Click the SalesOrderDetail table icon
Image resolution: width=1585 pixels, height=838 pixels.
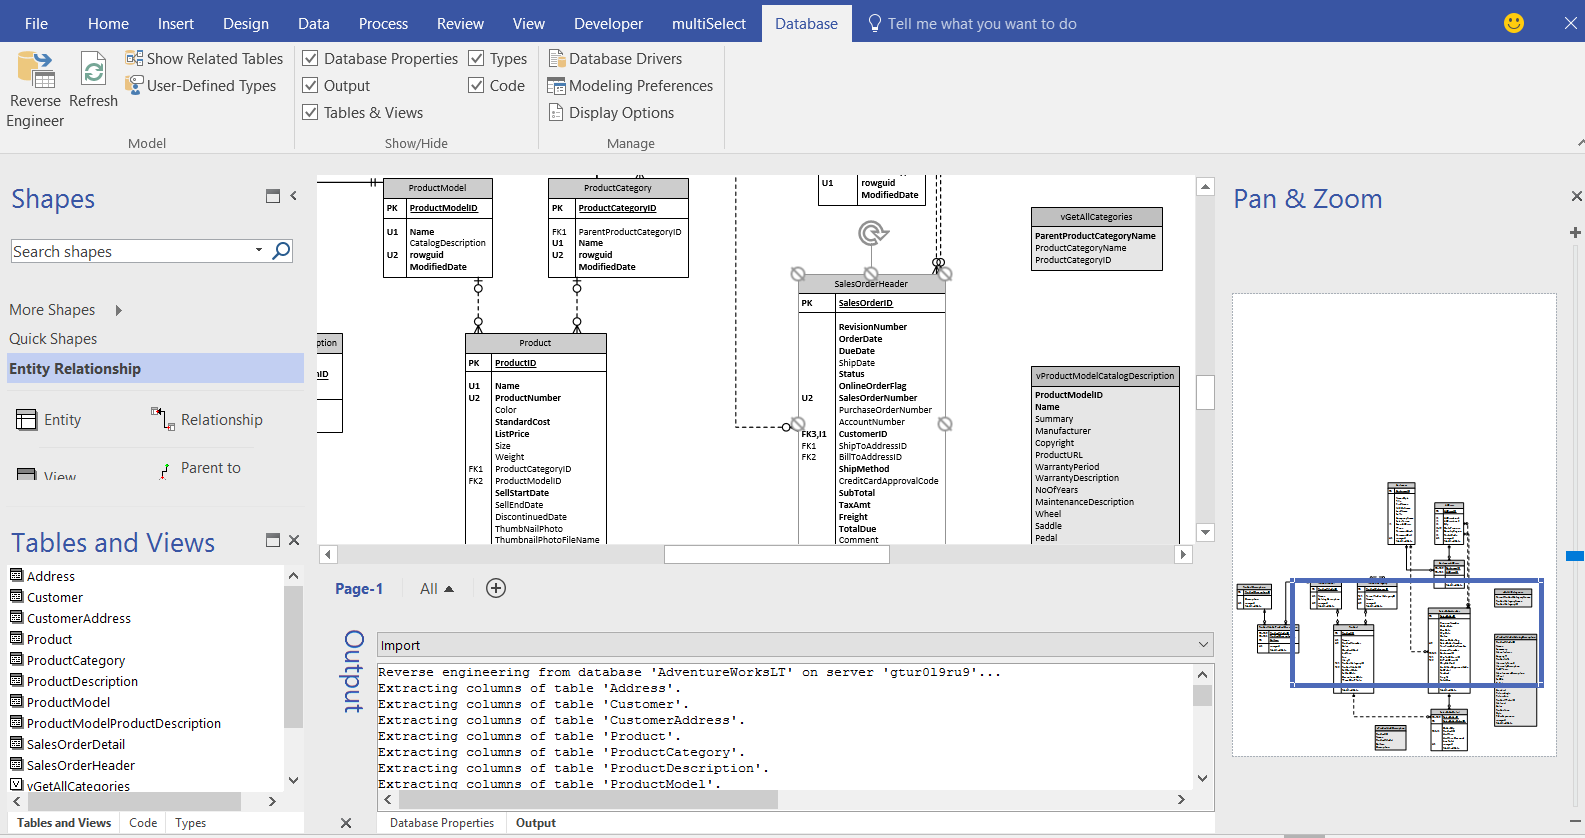[x=16, y=743]
